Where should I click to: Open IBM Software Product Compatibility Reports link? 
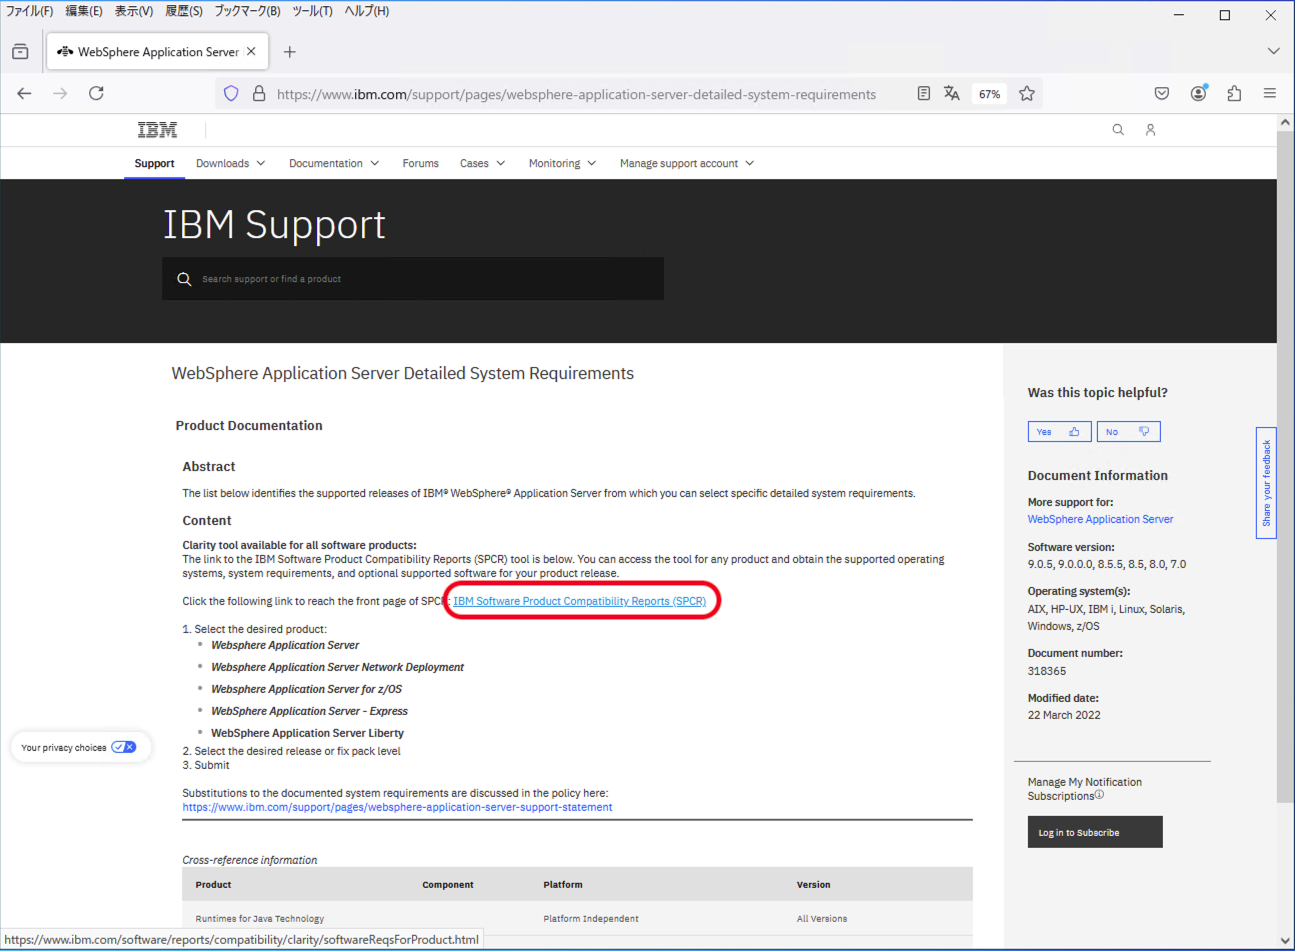coord(582,600)
